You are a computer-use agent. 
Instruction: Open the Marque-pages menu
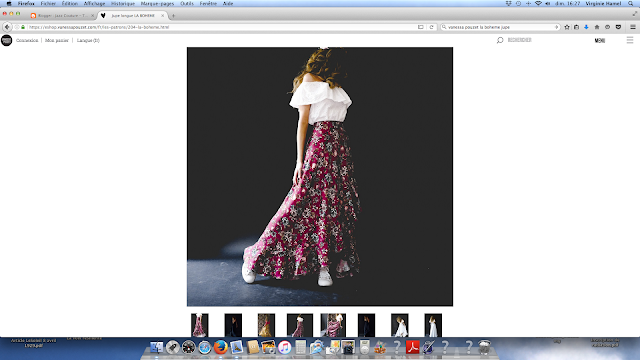[x=157, y=3]
